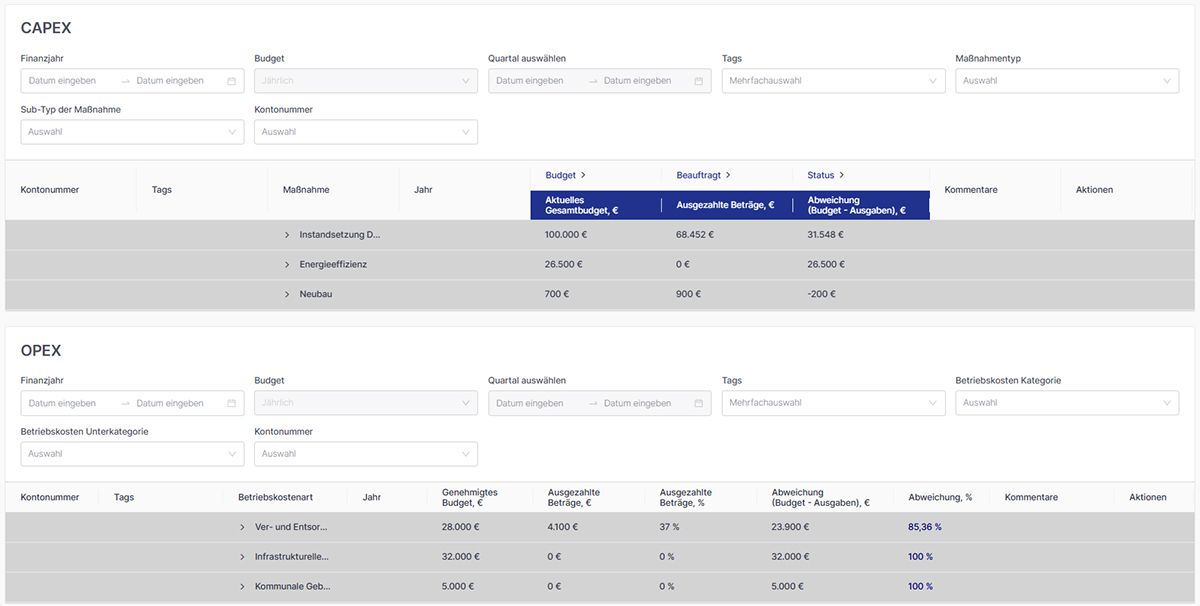Expand the Infrastrukturelle row chevron

(242, 557)
